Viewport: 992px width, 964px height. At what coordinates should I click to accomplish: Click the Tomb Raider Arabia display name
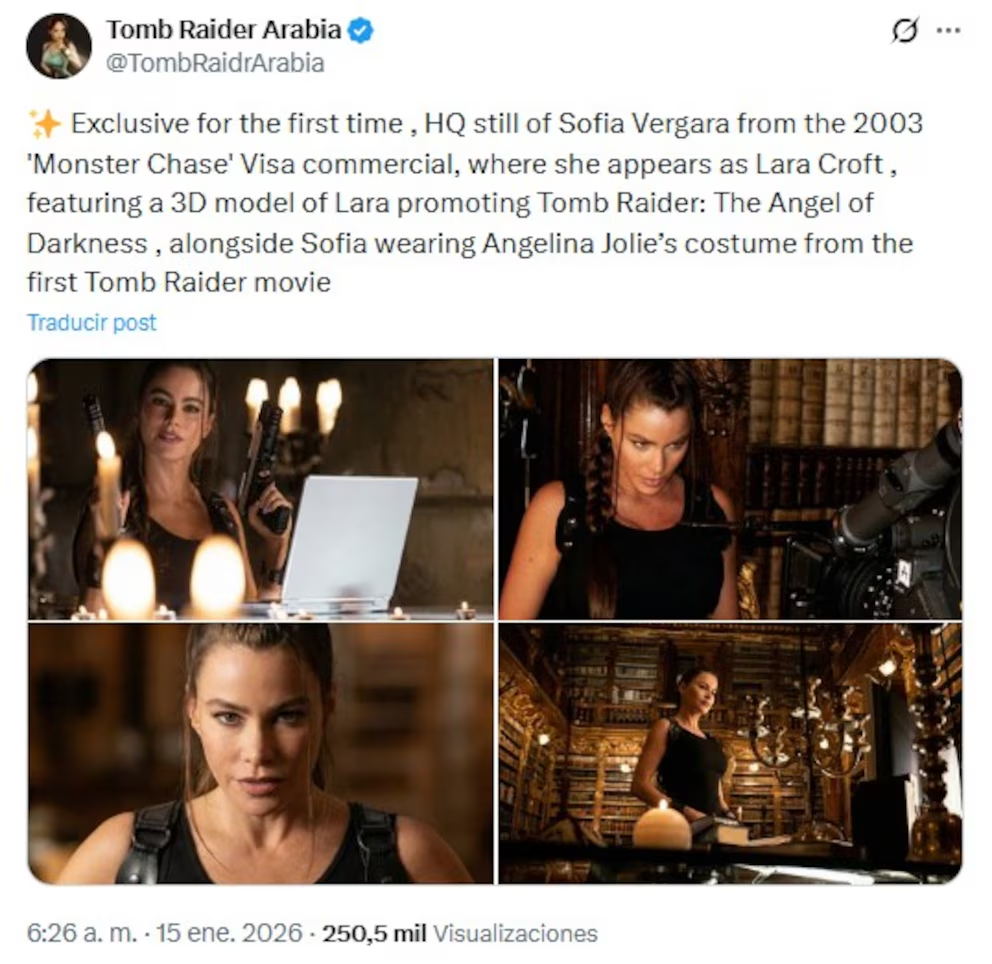pos(224,29)
